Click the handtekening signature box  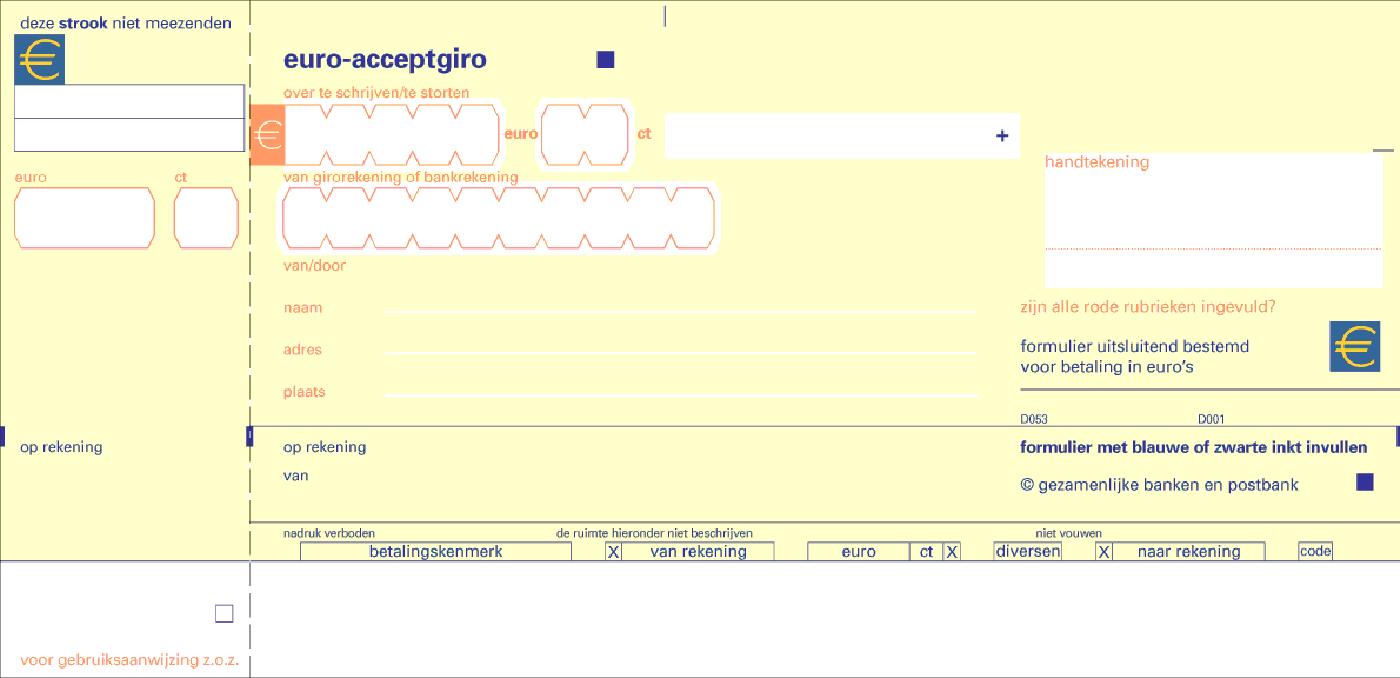[x=1213, y=220]
